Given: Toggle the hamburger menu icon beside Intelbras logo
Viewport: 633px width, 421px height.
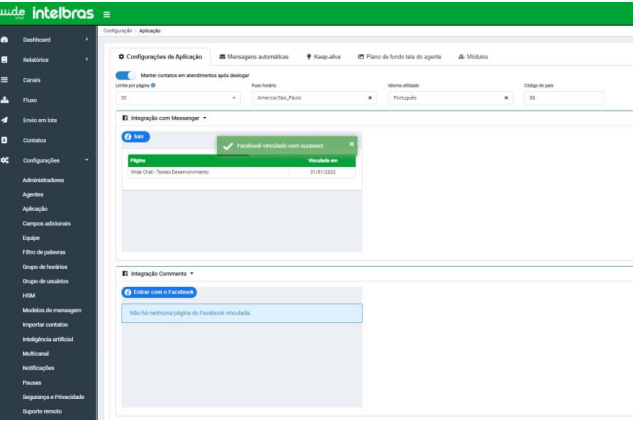Looking at the screenshot, I should pyautogui.click(x=107, y=15).
